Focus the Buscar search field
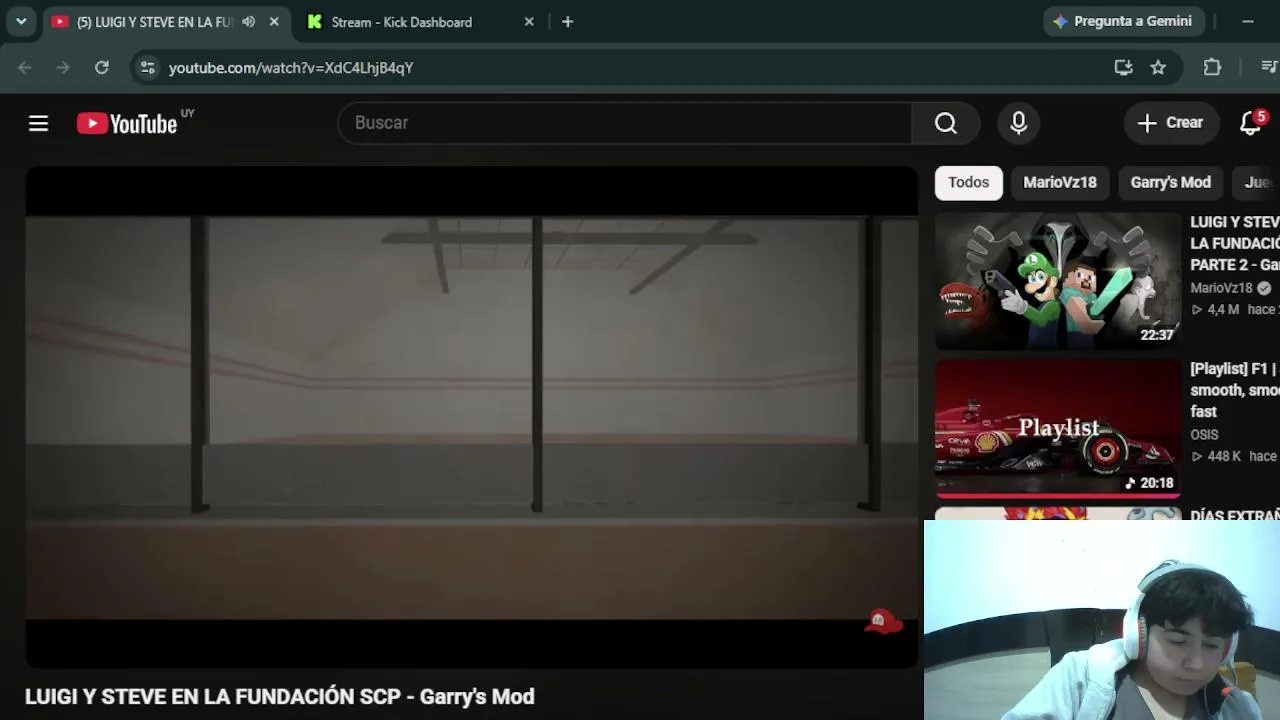Screen dimensions: 1280x720 tap(625, 123)
